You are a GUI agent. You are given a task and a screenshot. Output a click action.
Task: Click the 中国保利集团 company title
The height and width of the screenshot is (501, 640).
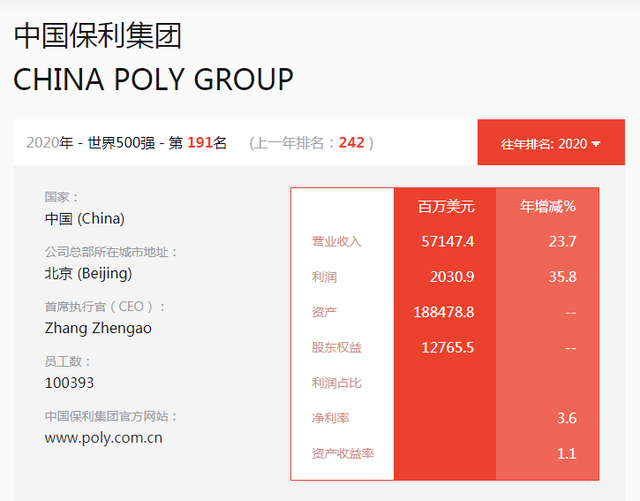click(98, 36)
